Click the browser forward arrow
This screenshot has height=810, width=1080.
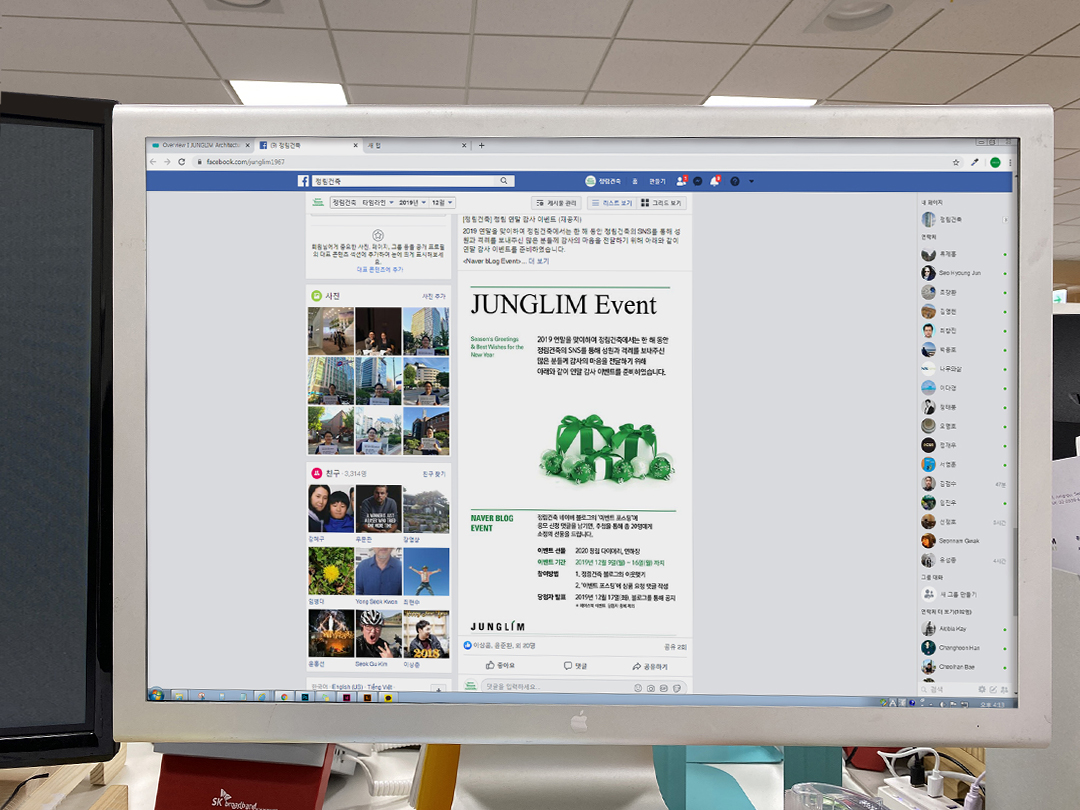167,162
